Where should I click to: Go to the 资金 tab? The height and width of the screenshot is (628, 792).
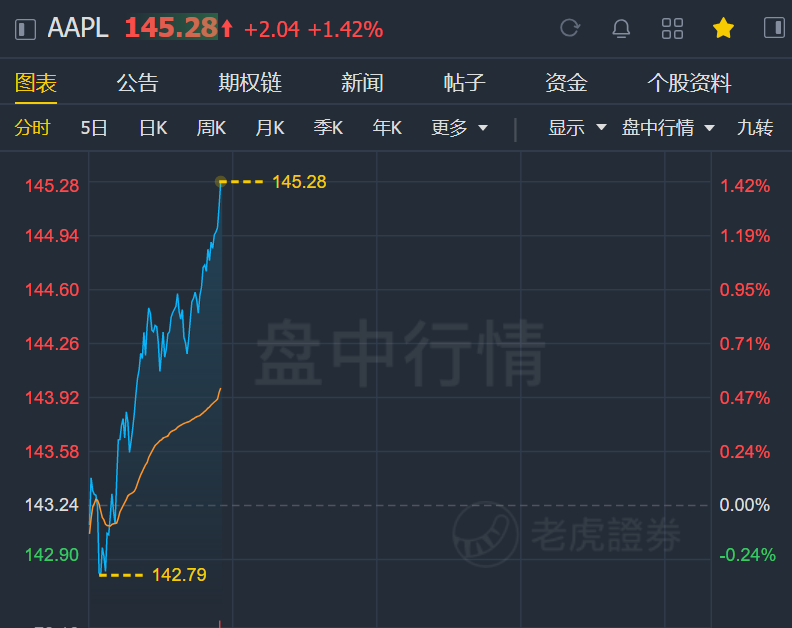[x=566, y=83]
